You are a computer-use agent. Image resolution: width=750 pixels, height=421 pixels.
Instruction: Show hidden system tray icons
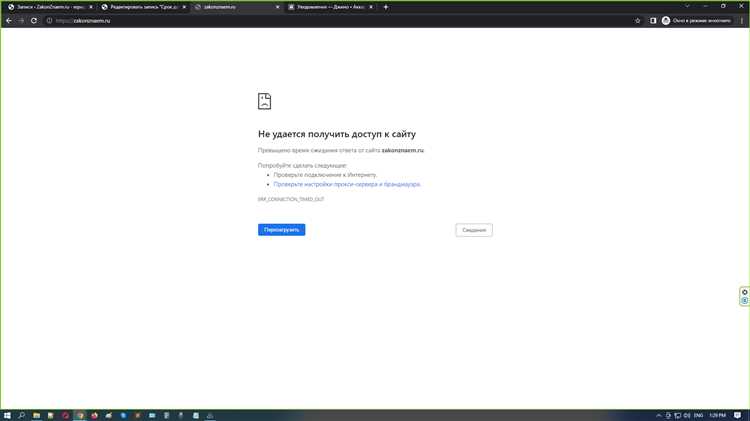pos(659,414)
